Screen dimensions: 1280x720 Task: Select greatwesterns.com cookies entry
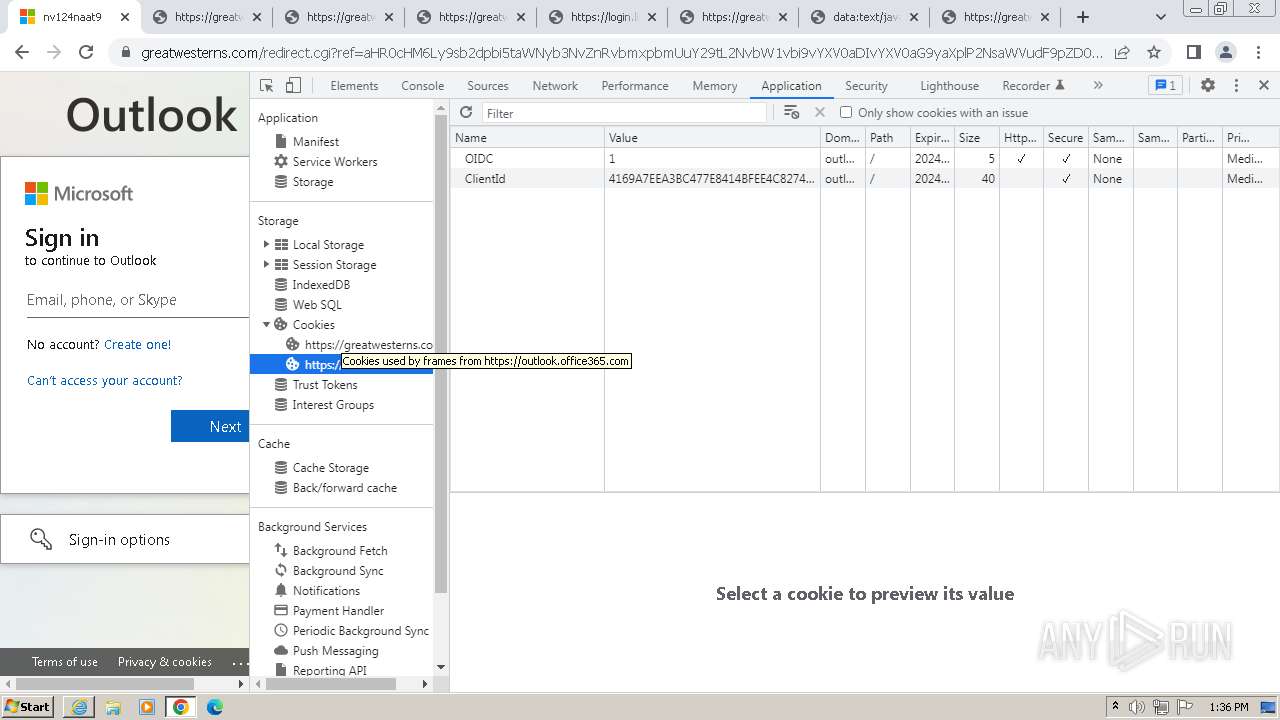(359, 345)
